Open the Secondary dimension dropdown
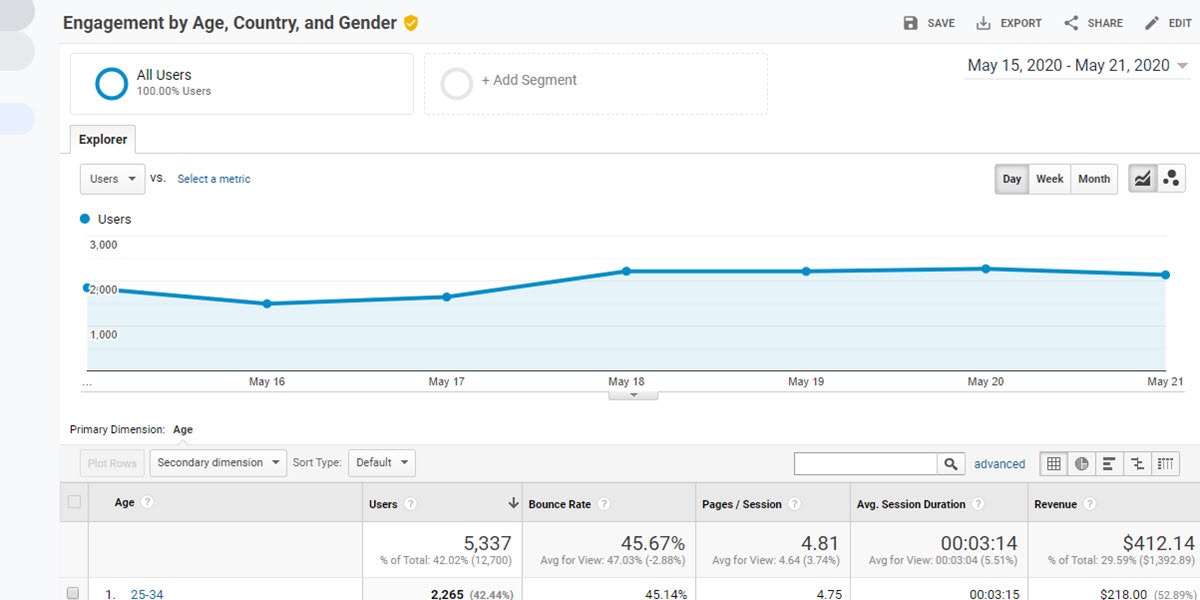 217,463
